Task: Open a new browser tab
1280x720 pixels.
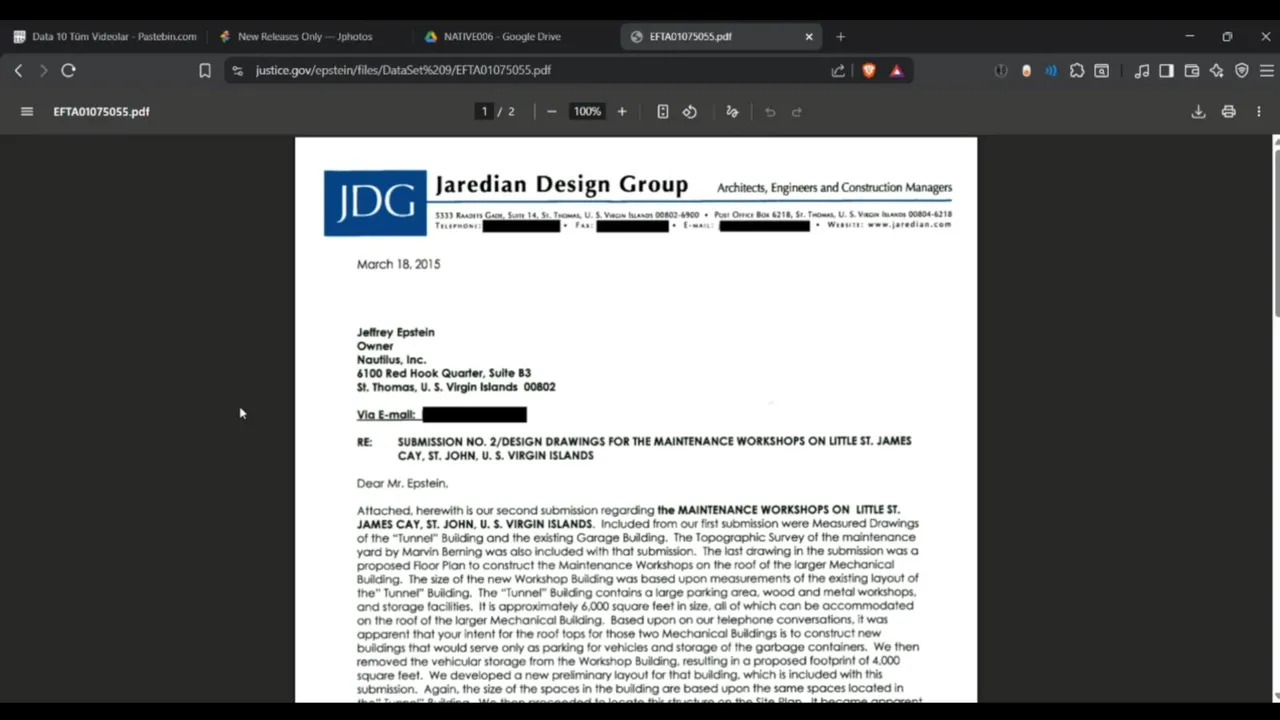Action: click(840, 36)
